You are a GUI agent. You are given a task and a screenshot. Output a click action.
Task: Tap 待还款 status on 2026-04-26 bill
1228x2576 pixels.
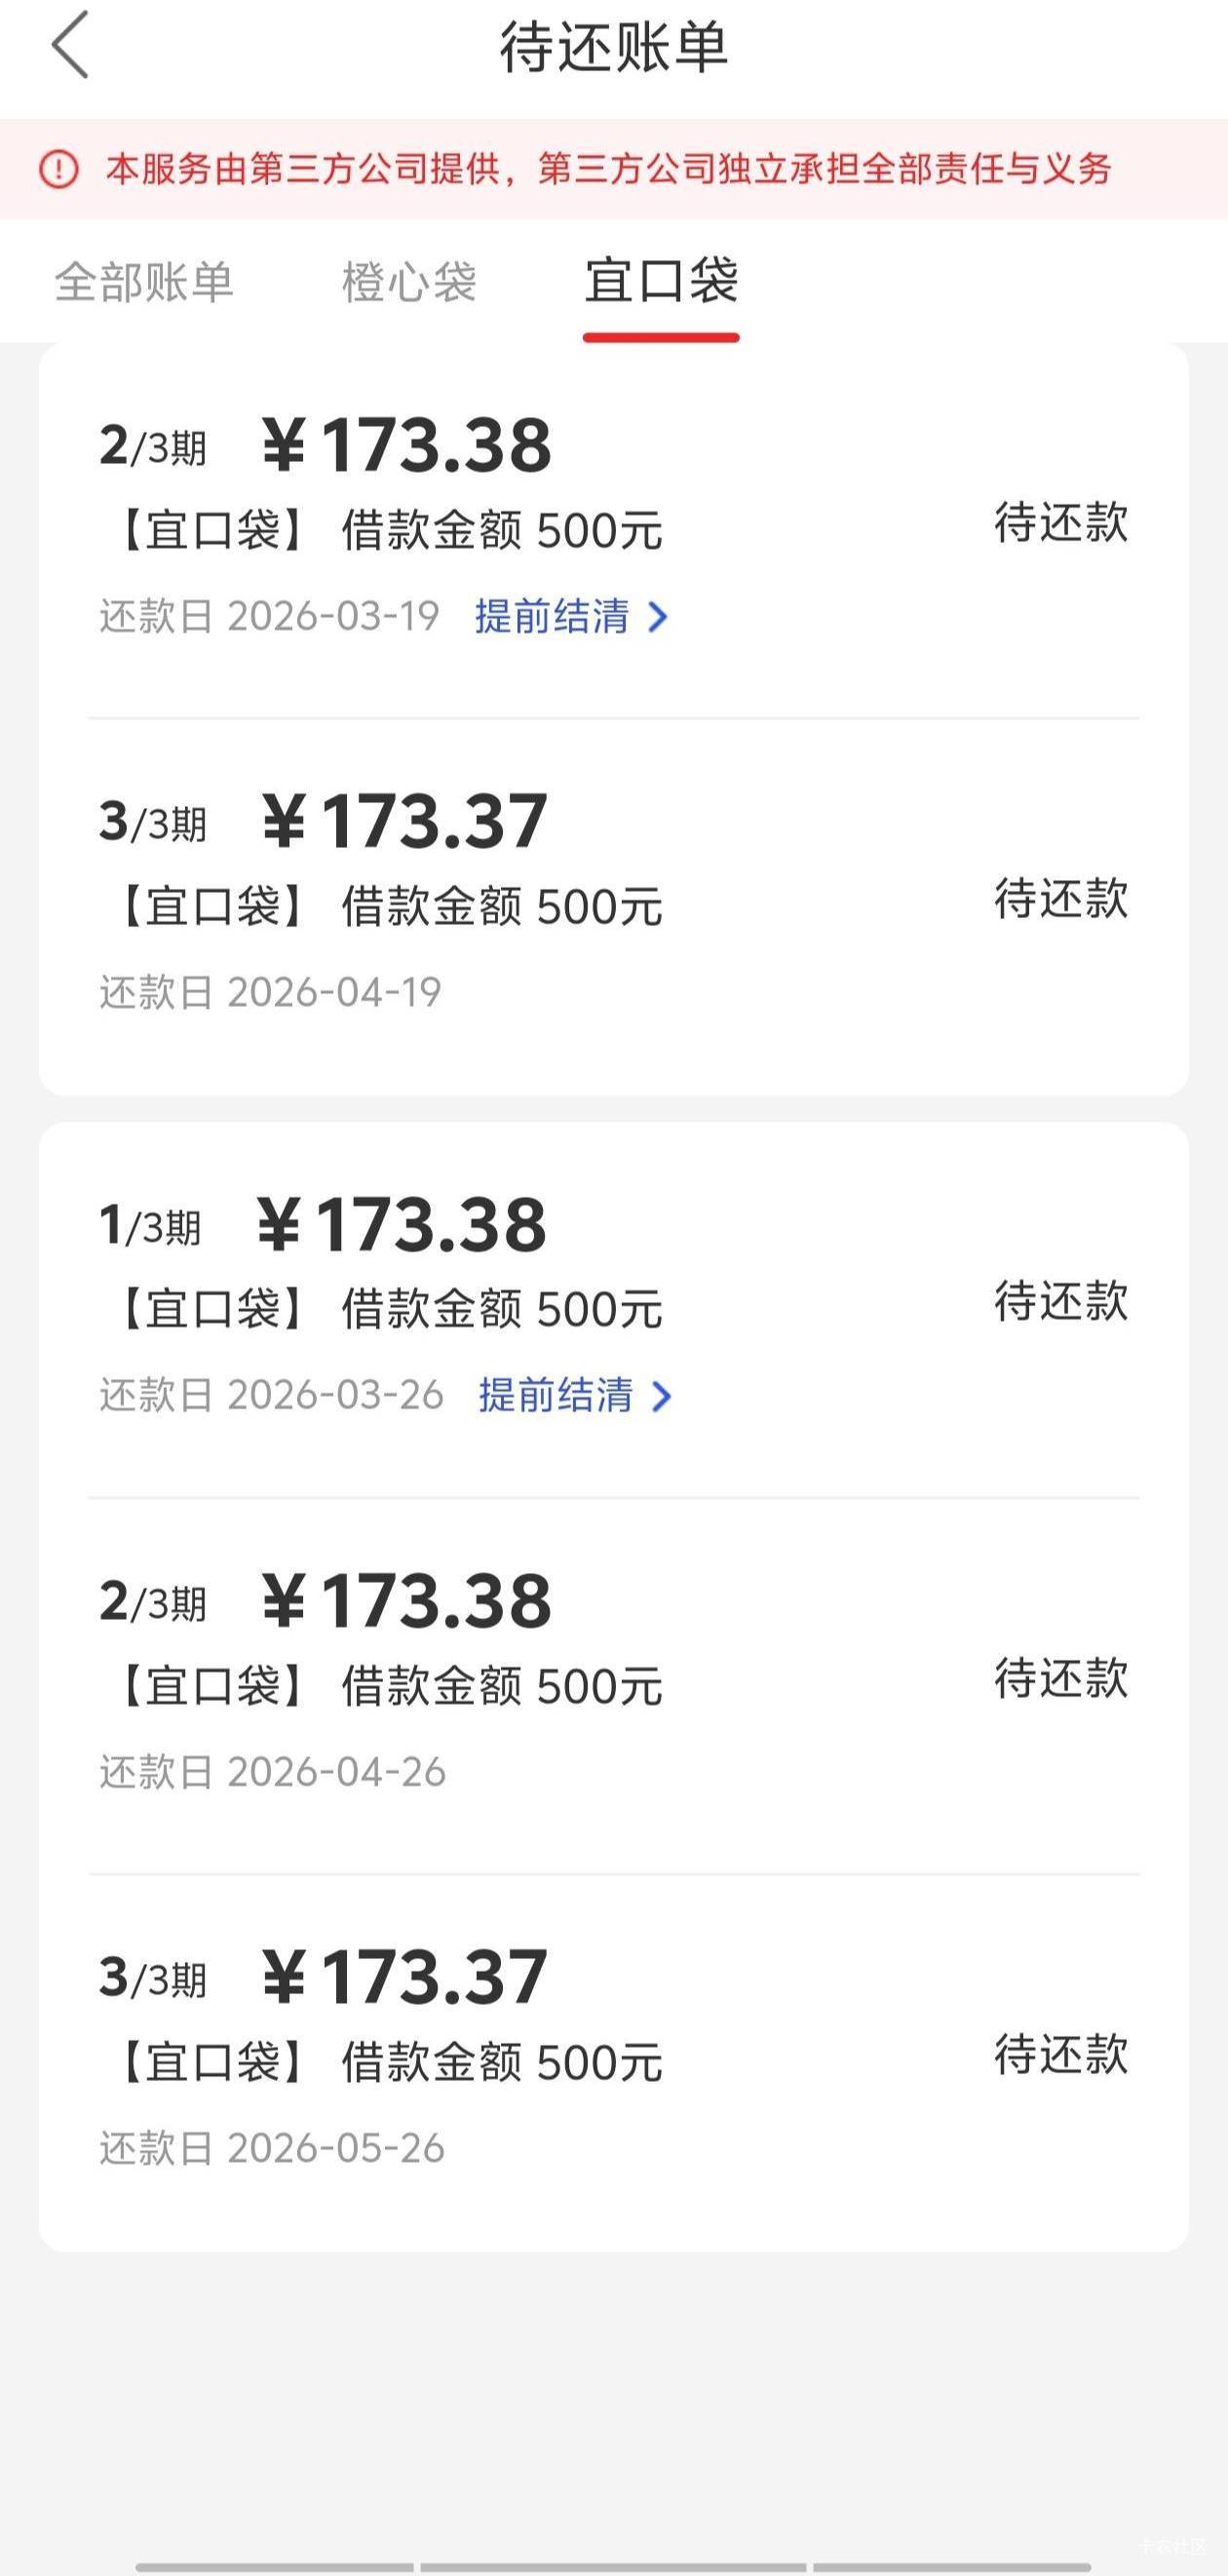click(1060, 1678)
